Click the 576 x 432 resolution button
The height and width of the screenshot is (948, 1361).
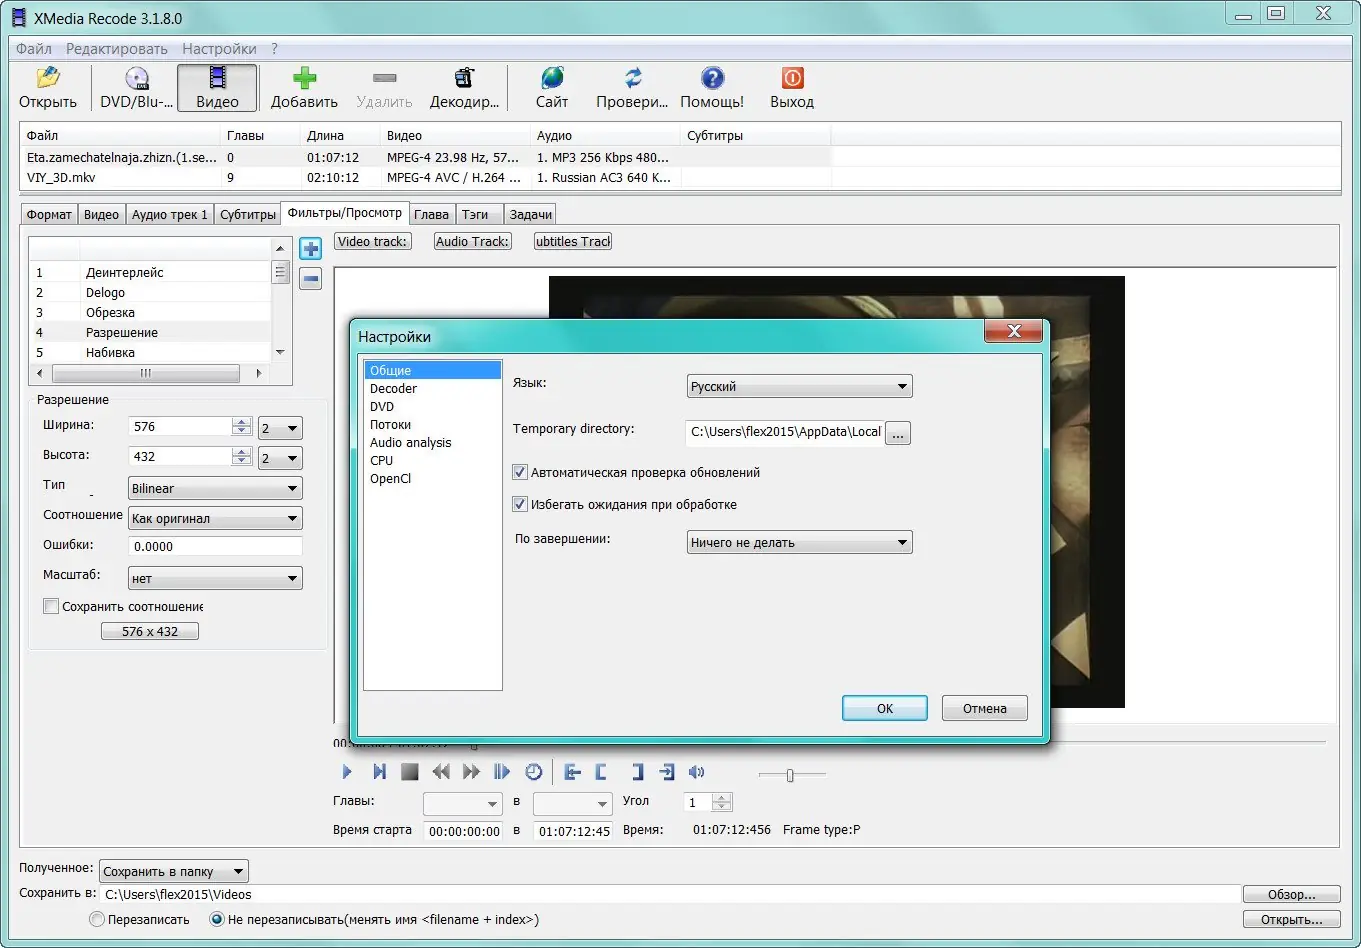150,631
